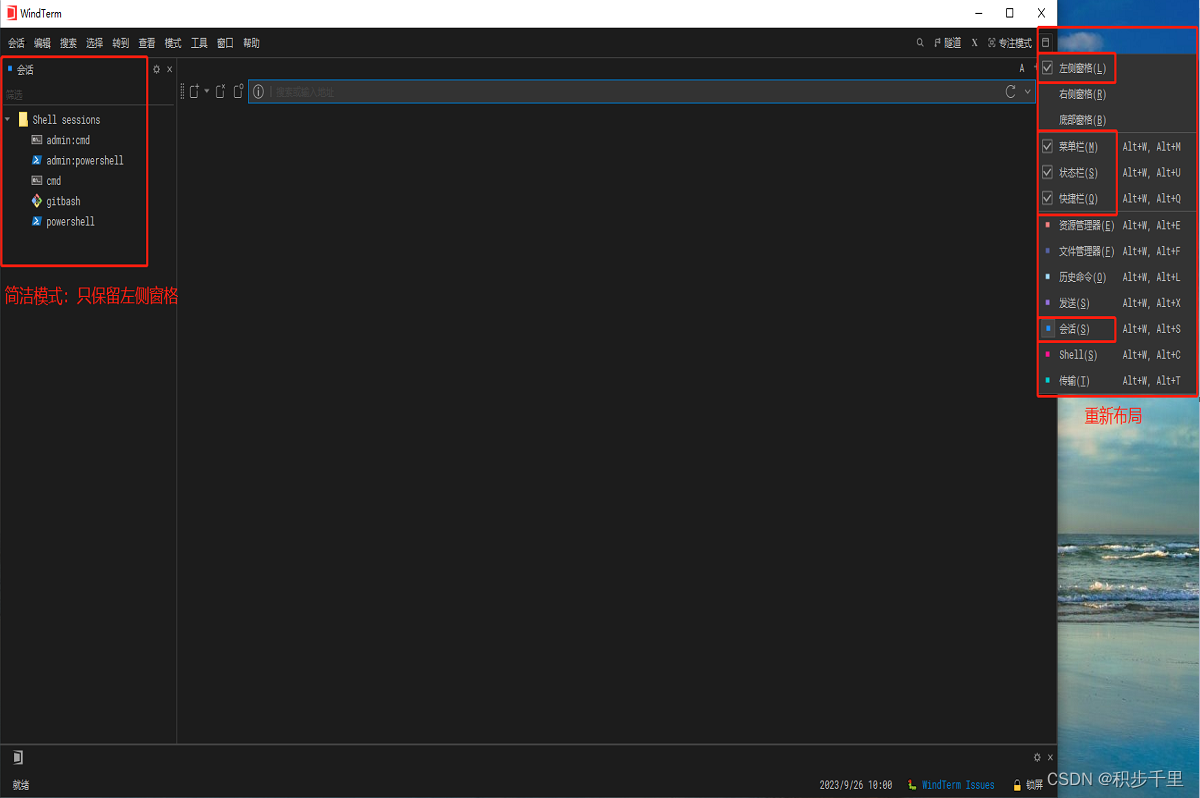The width and height of the screenshot is (1200, 798).
Task: Open the 隧道 tunnel button
Action: click(x=947, y=43)
